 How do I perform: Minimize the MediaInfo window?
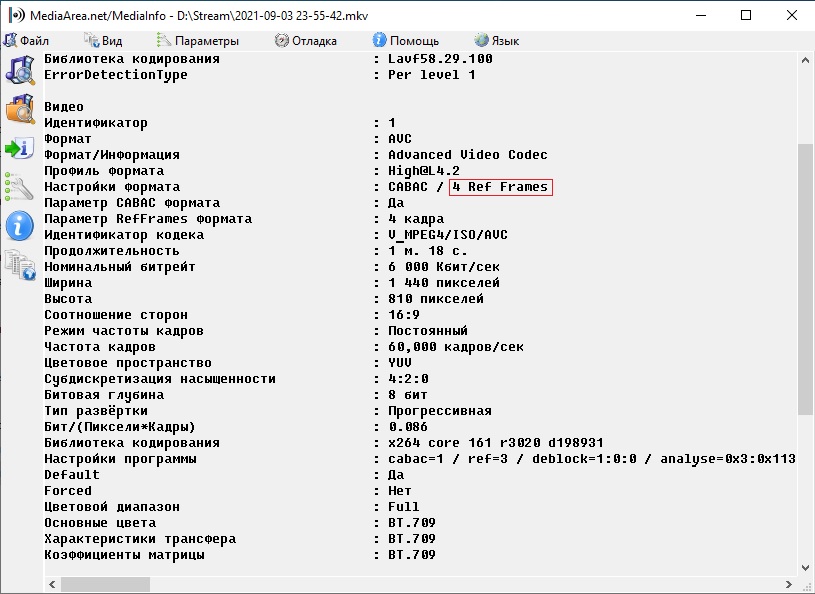tap(701, 15)
